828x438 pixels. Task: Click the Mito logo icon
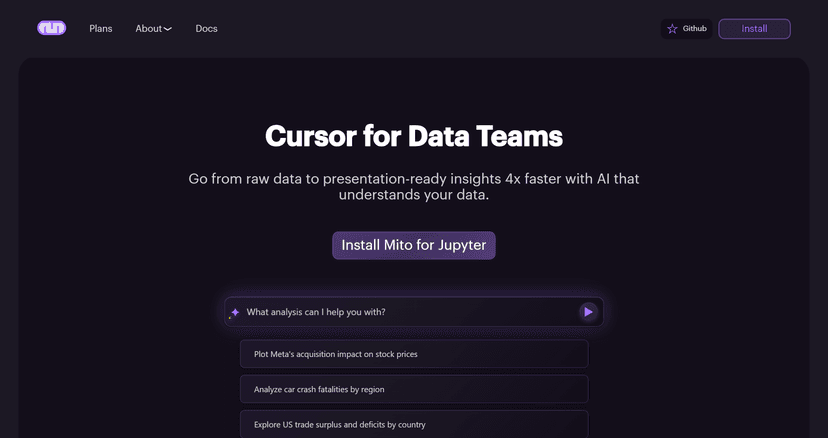tap(51, 28)
